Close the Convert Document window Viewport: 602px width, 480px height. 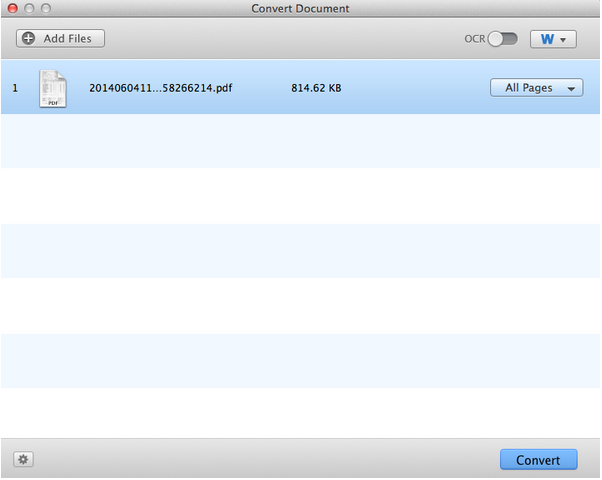(x=11, y=8)
